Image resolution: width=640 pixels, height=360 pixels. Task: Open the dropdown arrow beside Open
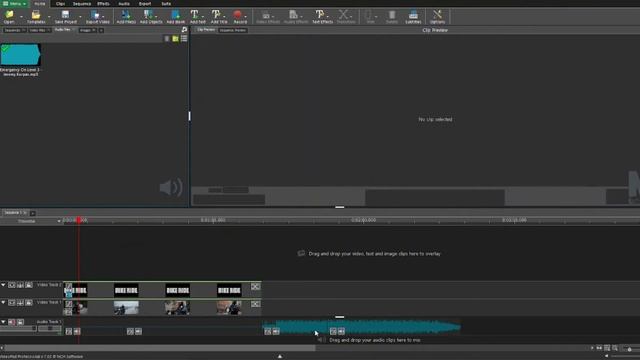click(21, 17)
